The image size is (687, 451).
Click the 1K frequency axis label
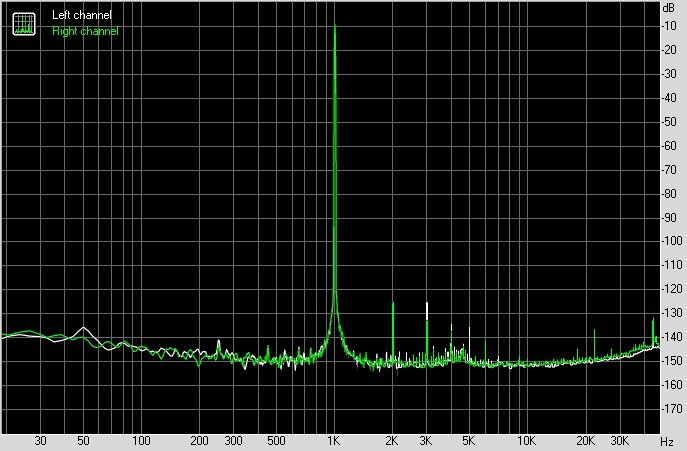(x=334, y=440)
